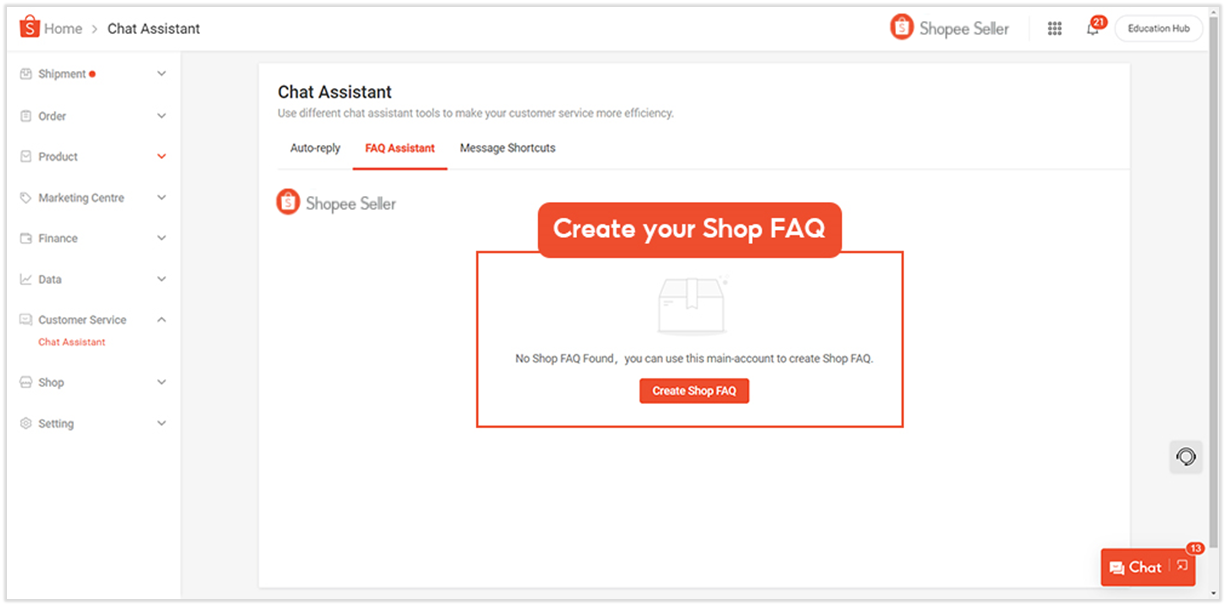Open the headset support icon on the right edge
This screenshot has width=1226, height=606.
1186,457
